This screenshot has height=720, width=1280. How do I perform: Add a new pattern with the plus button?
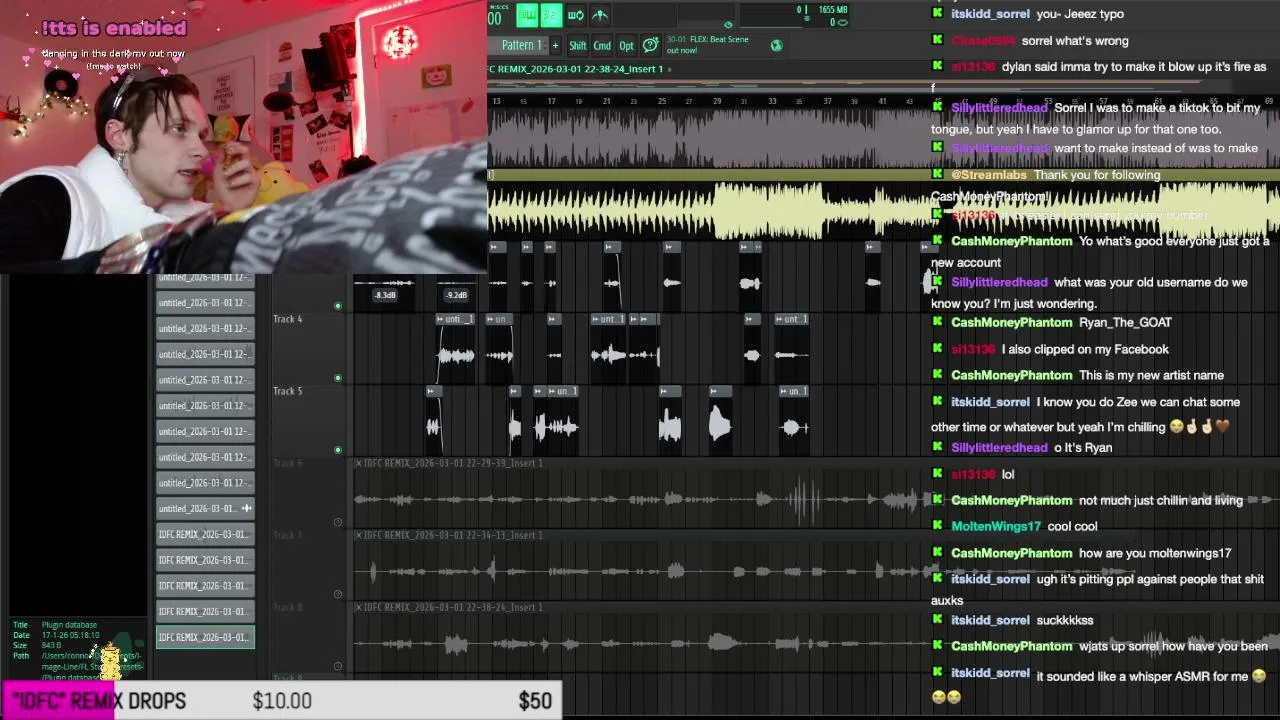(x=555, y=45)
